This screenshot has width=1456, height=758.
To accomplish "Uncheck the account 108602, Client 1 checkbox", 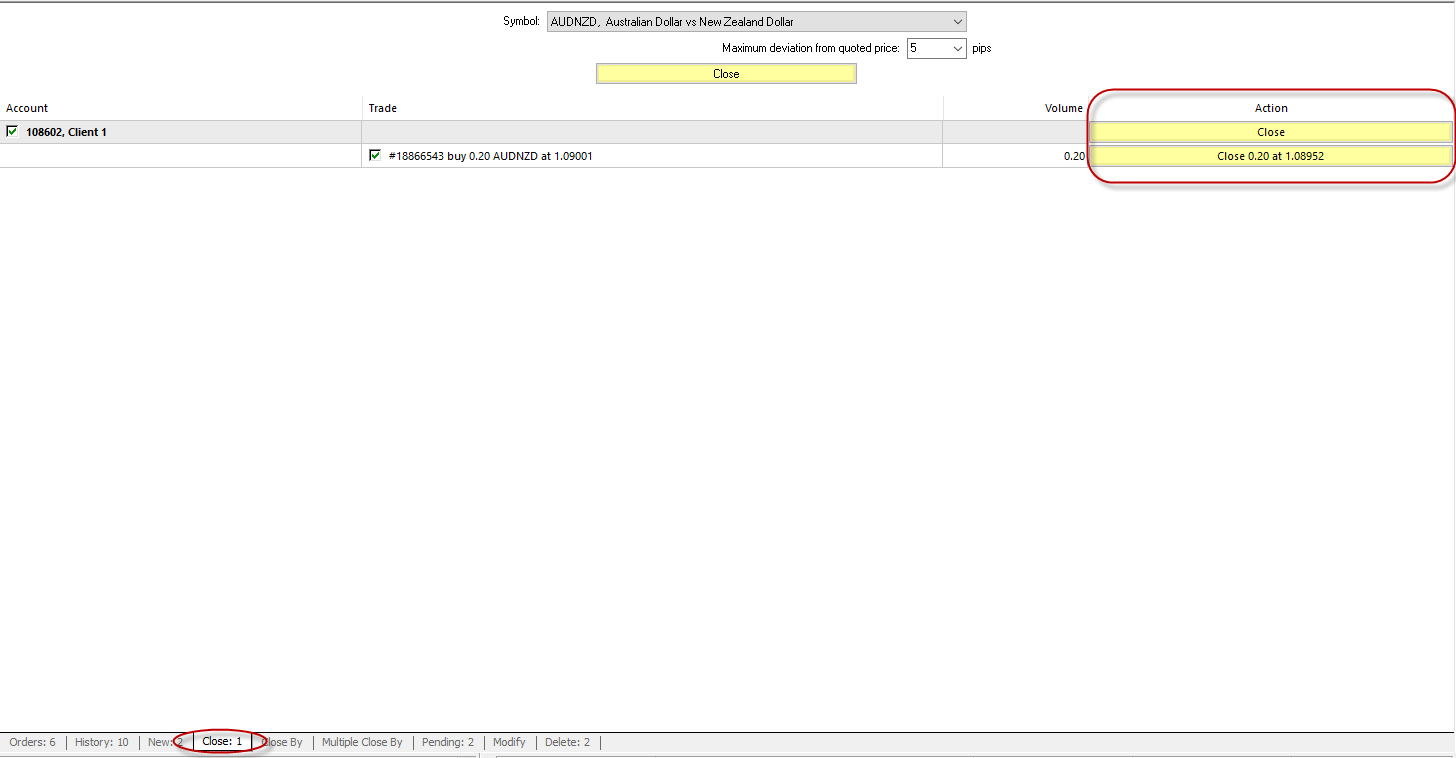I will coord(12,131).
